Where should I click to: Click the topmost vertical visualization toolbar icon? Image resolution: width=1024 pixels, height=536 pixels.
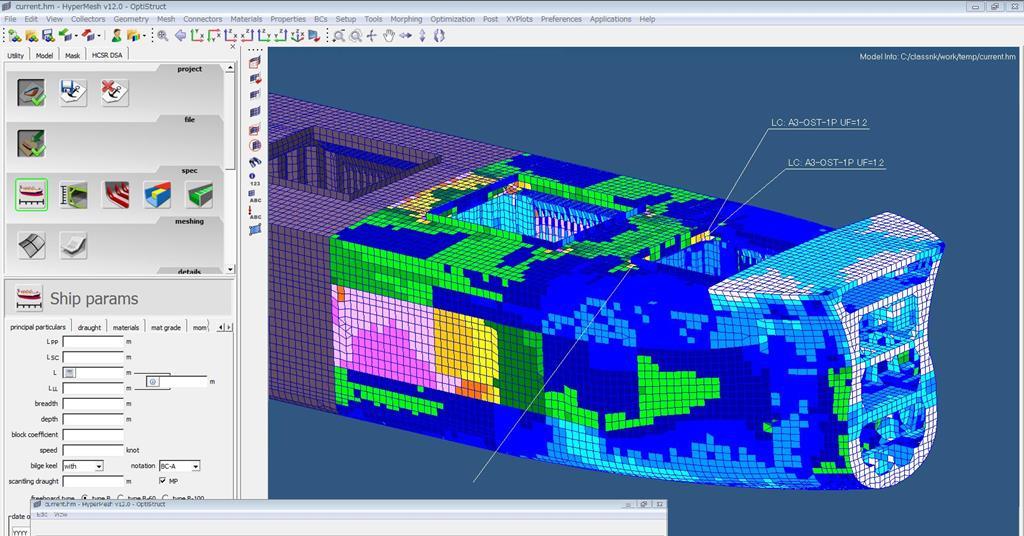click(255, 62)
